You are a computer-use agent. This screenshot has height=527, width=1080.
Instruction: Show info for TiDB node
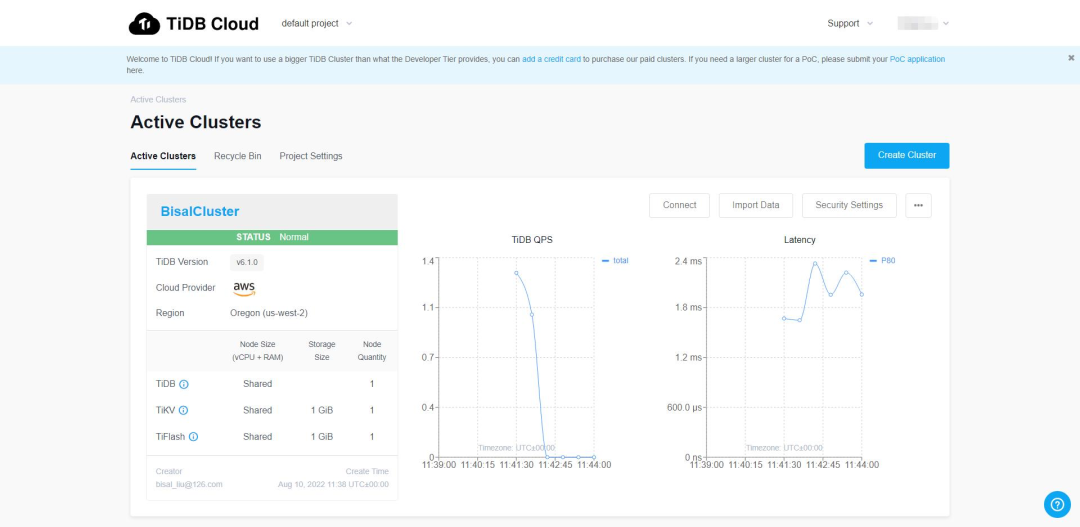coord(184,384)
